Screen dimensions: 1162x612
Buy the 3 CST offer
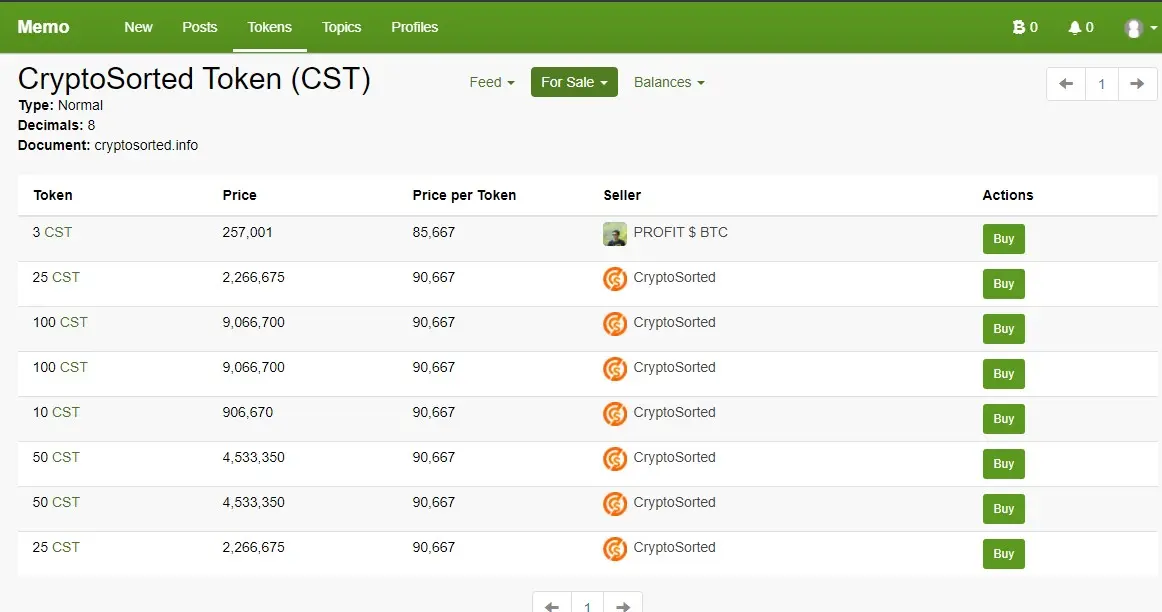click(x=1003, y=239)
